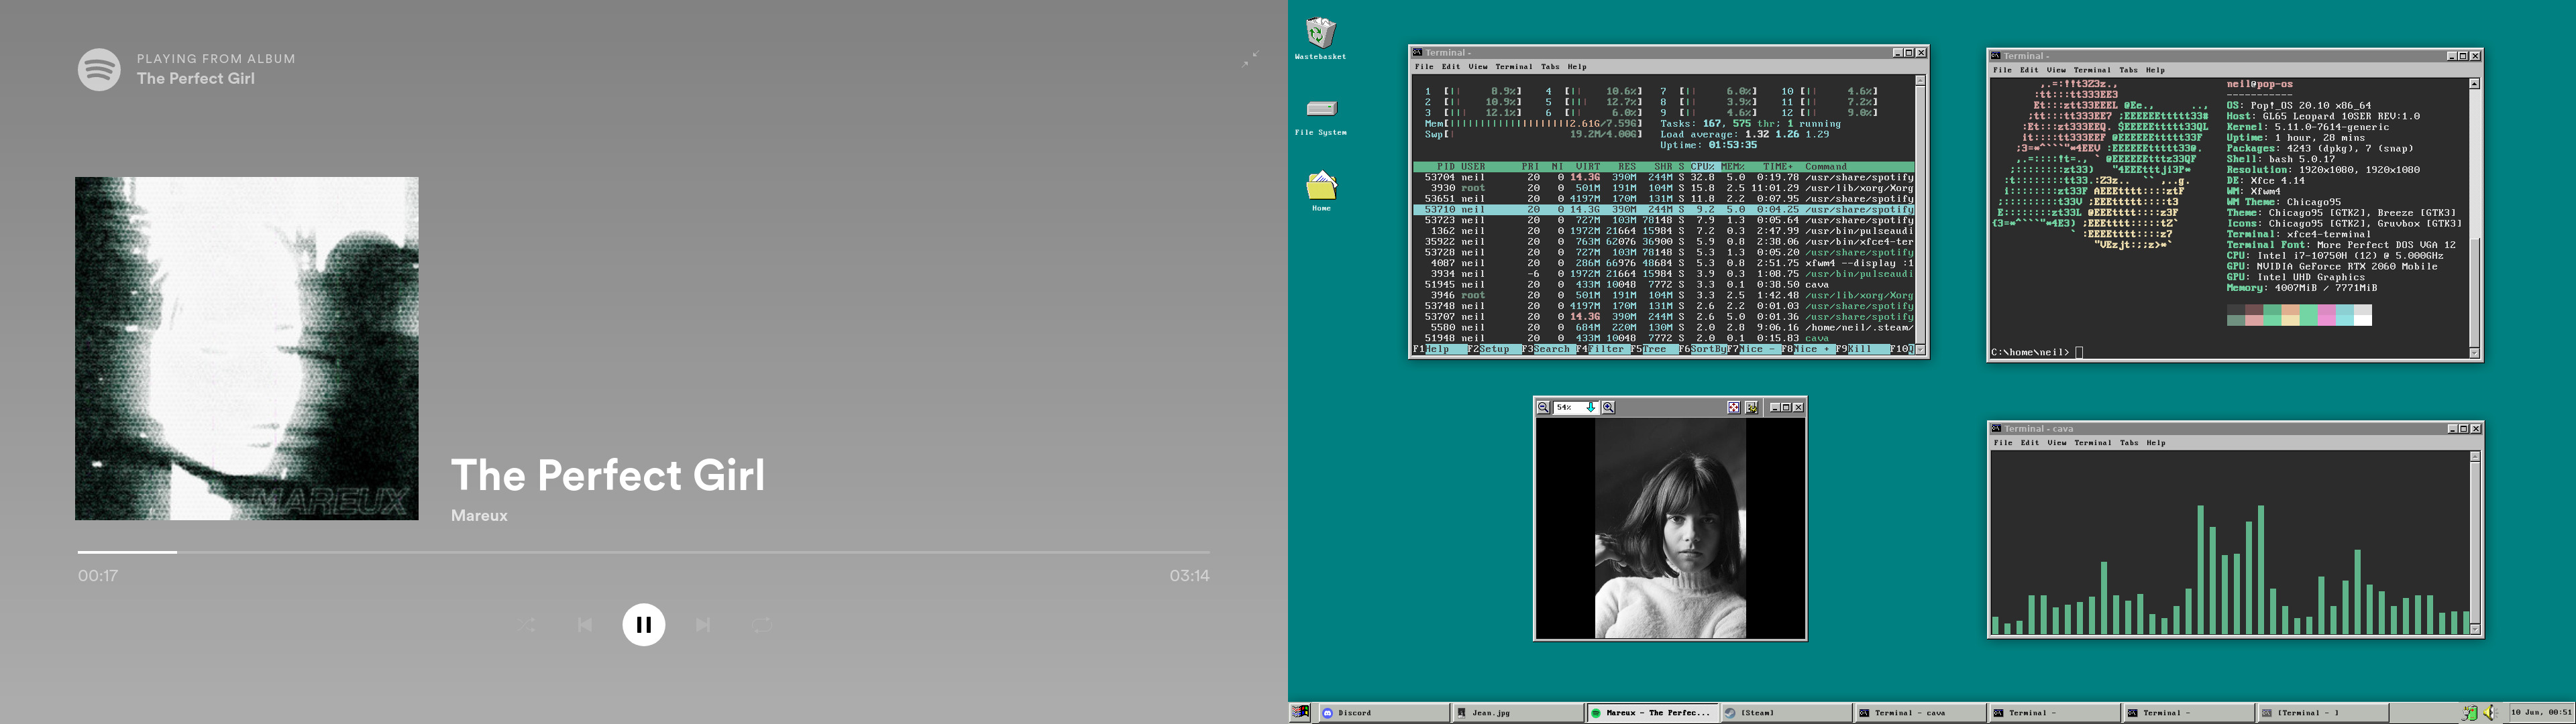Click the zoom out magnifier in image viewer
Image resolution: width=2576 pixels, height=724 pixels.
[1544, 407]
